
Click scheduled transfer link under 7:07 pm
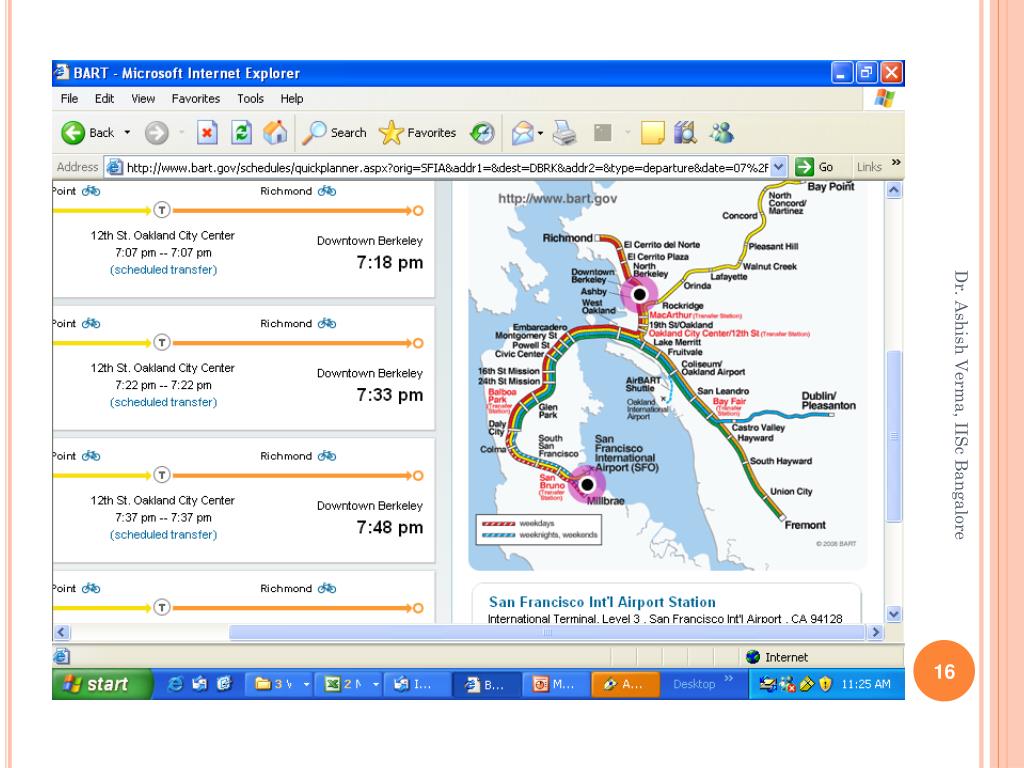tap(163, 270)
